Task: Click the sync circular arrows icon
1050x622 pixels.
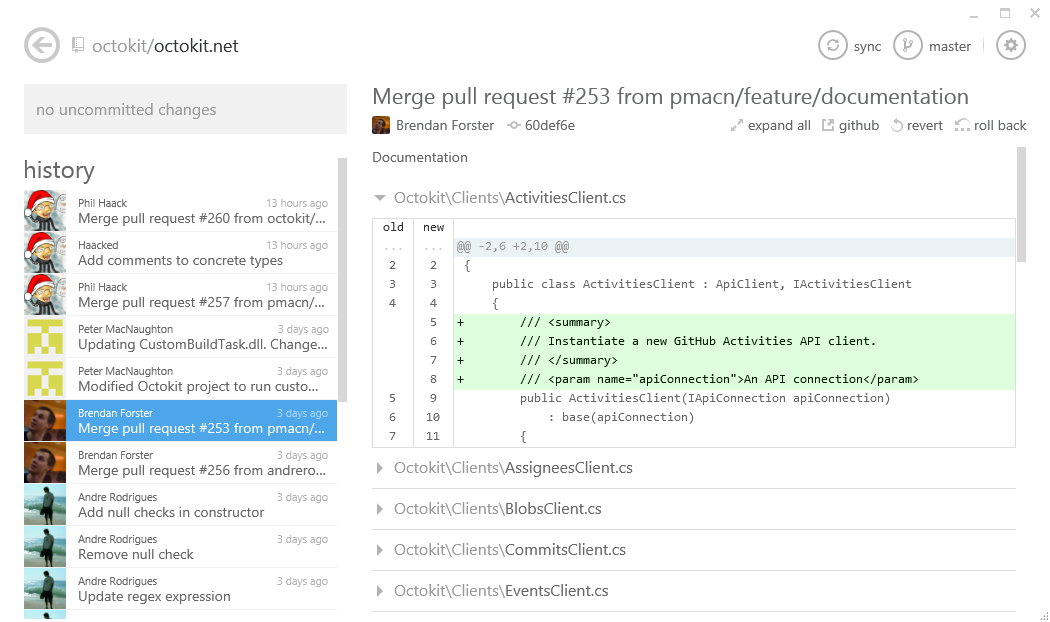Action: 832,46
